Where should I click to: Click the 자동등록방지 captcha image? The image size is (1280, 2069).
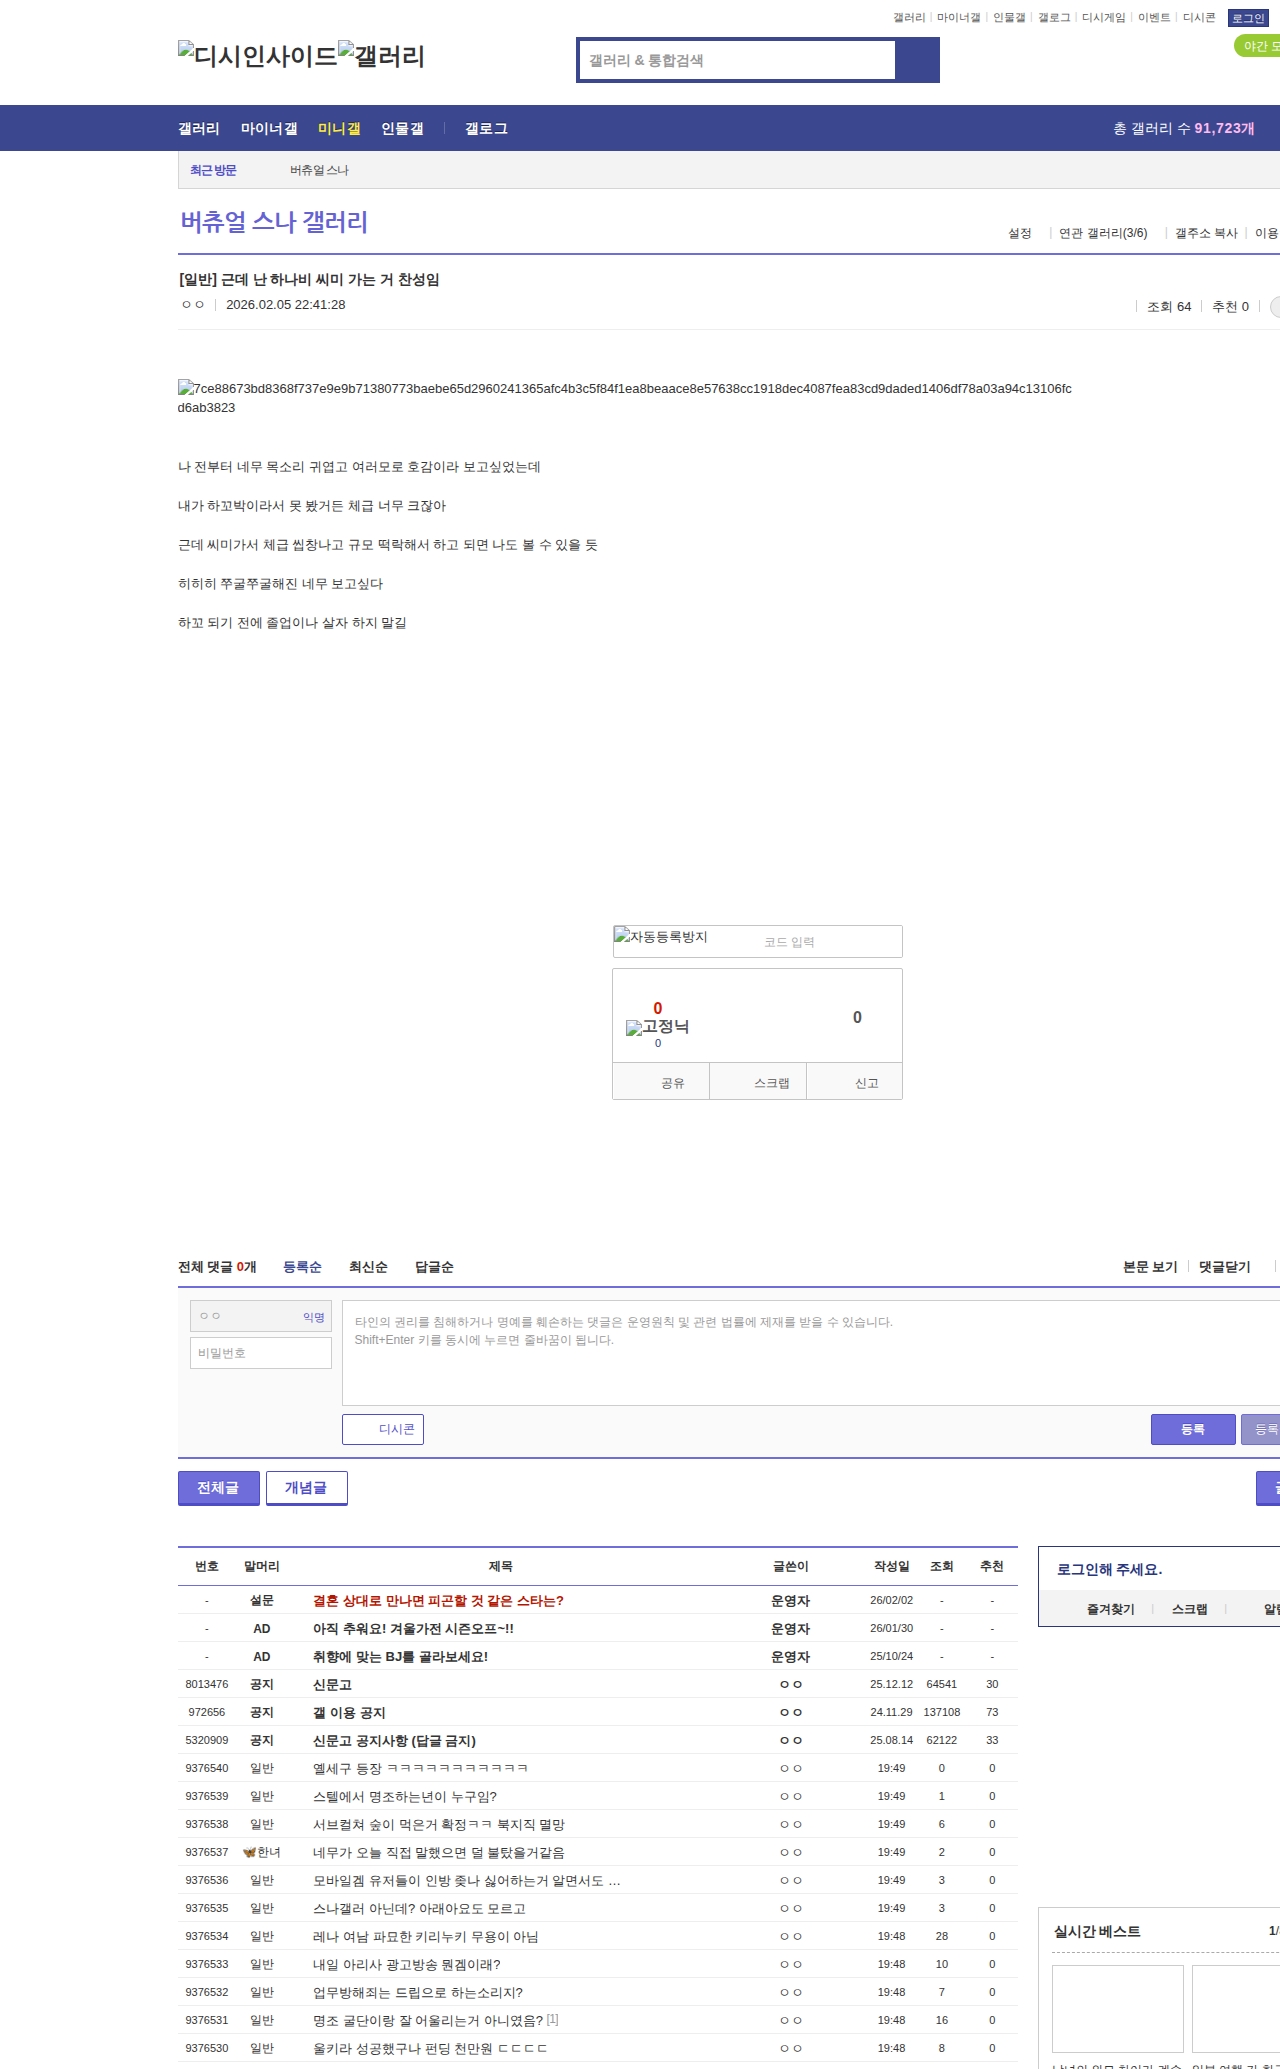[661, 937]
